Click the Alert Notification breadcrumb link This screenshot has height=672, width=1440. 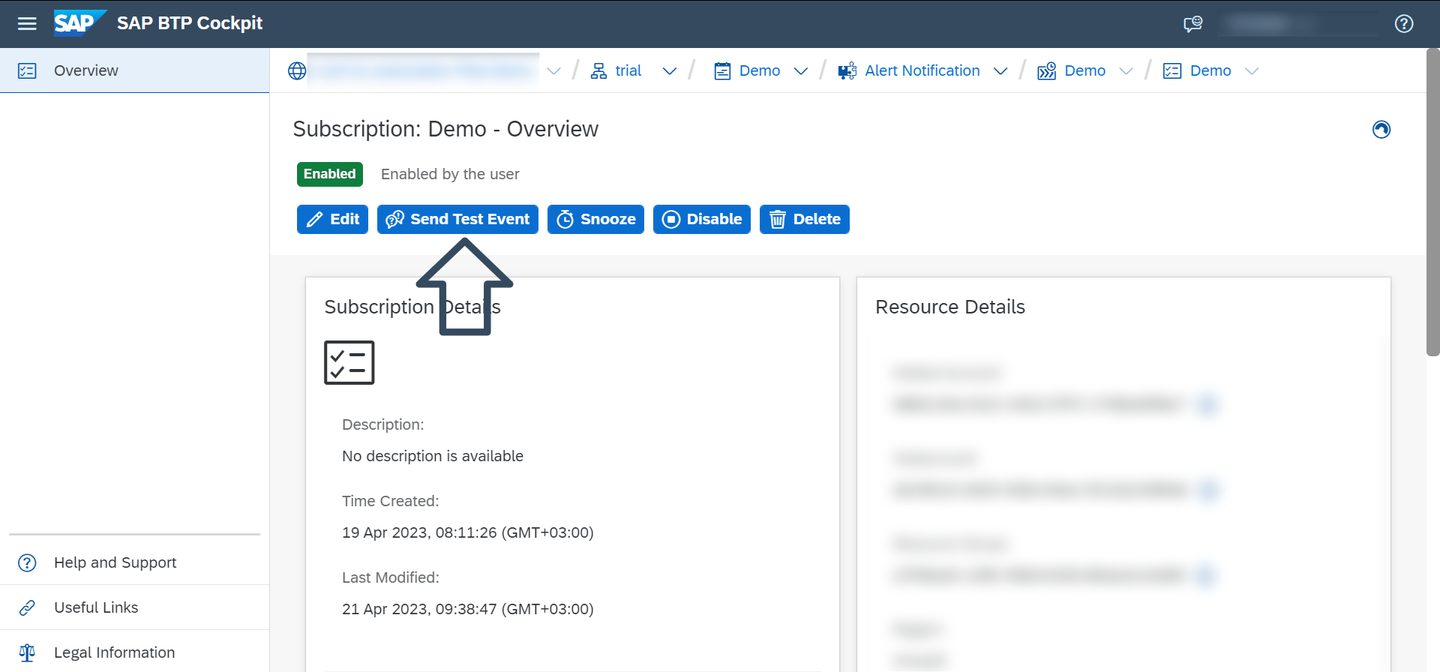[x=922, y=71]
